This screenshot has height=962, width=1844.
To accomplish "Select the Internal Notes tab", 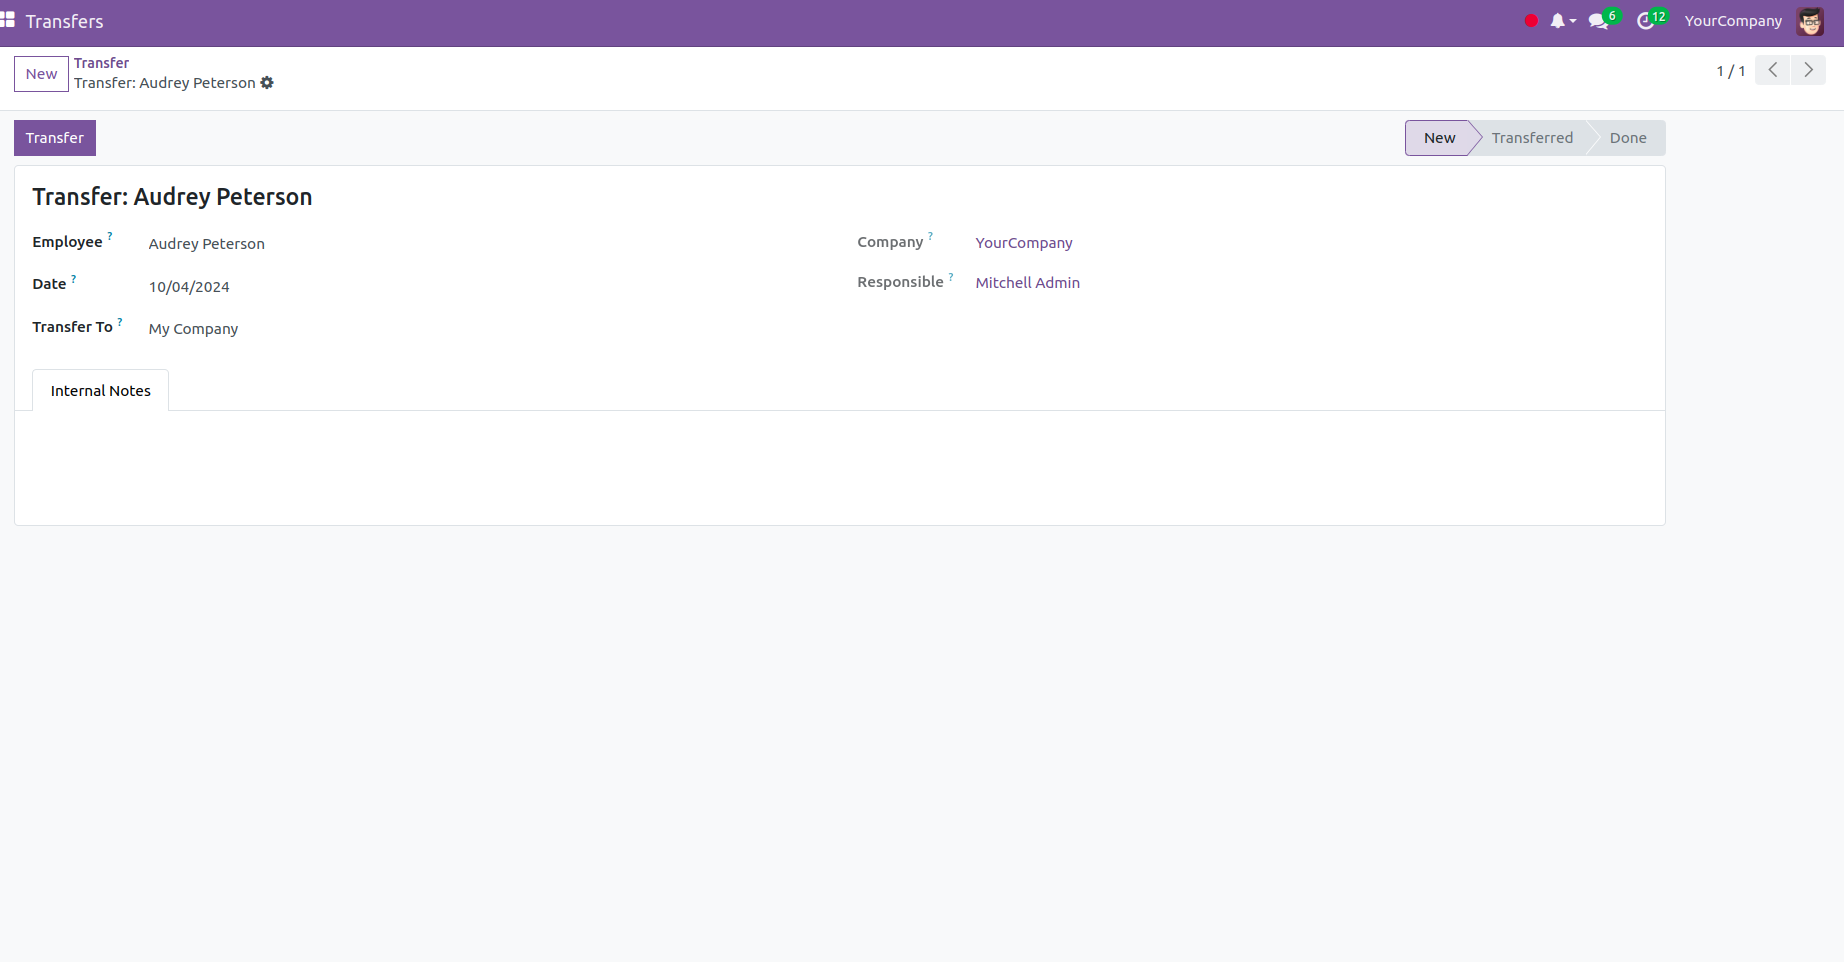I will tap(100, 391).
